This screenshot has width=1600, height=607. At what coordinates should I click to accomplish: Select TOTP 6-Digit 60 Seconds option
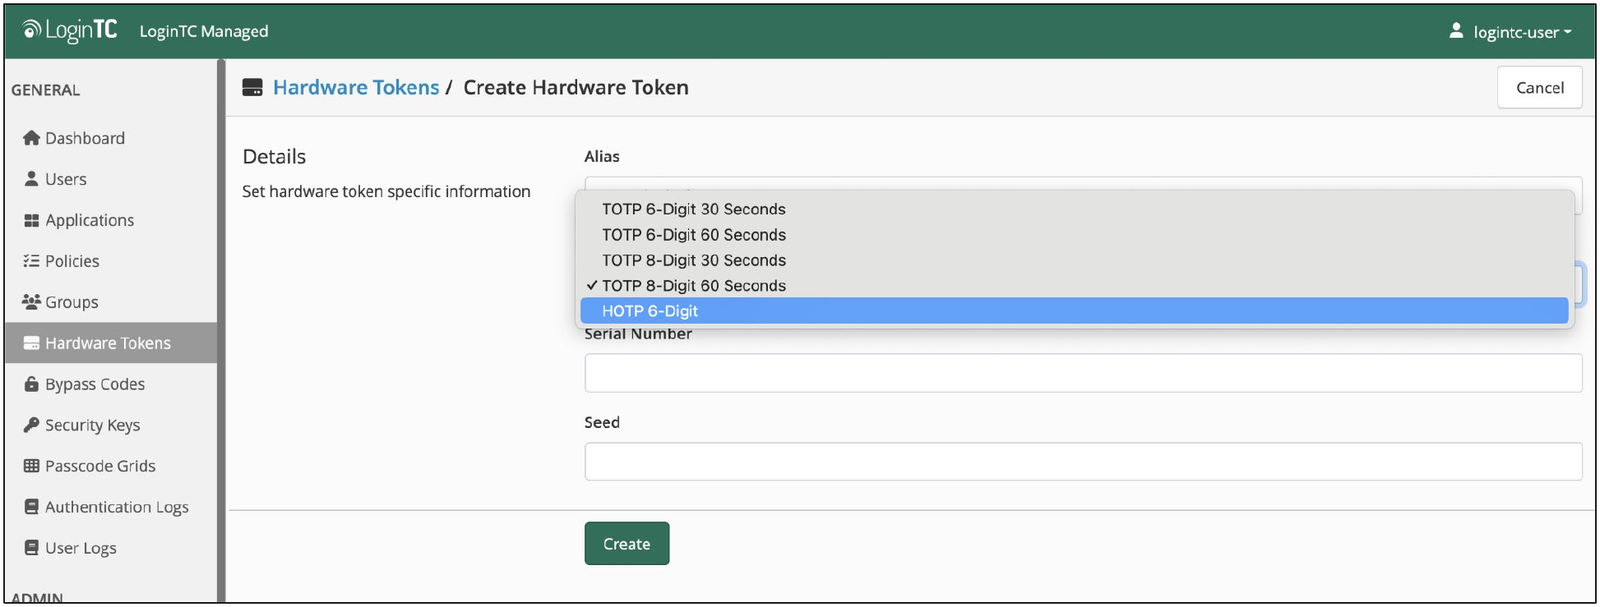click(1074, 235)
